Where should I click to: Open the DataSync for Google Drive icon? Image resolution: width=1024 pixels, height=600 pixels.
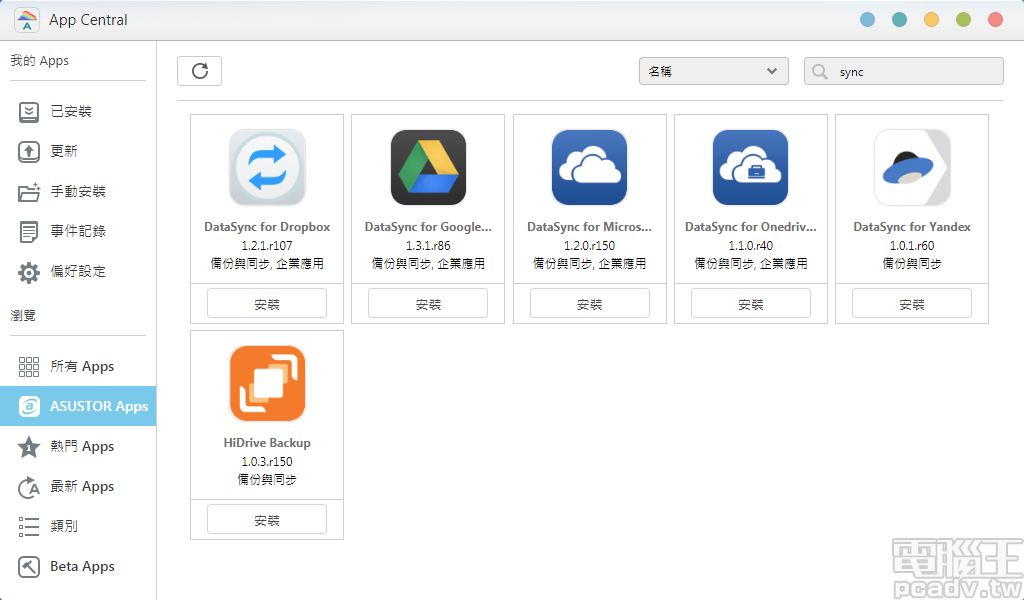click(428, 168)
